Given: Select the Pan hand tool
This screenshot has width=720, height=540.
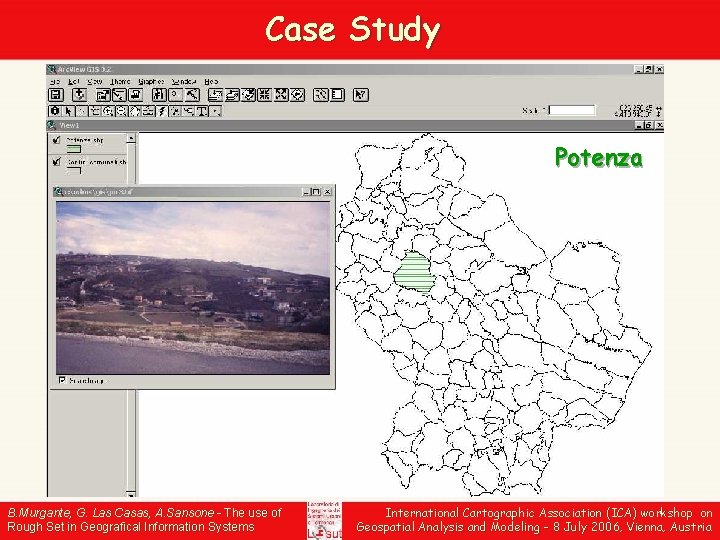Looking at the screenshot, I should pos(134,111).
